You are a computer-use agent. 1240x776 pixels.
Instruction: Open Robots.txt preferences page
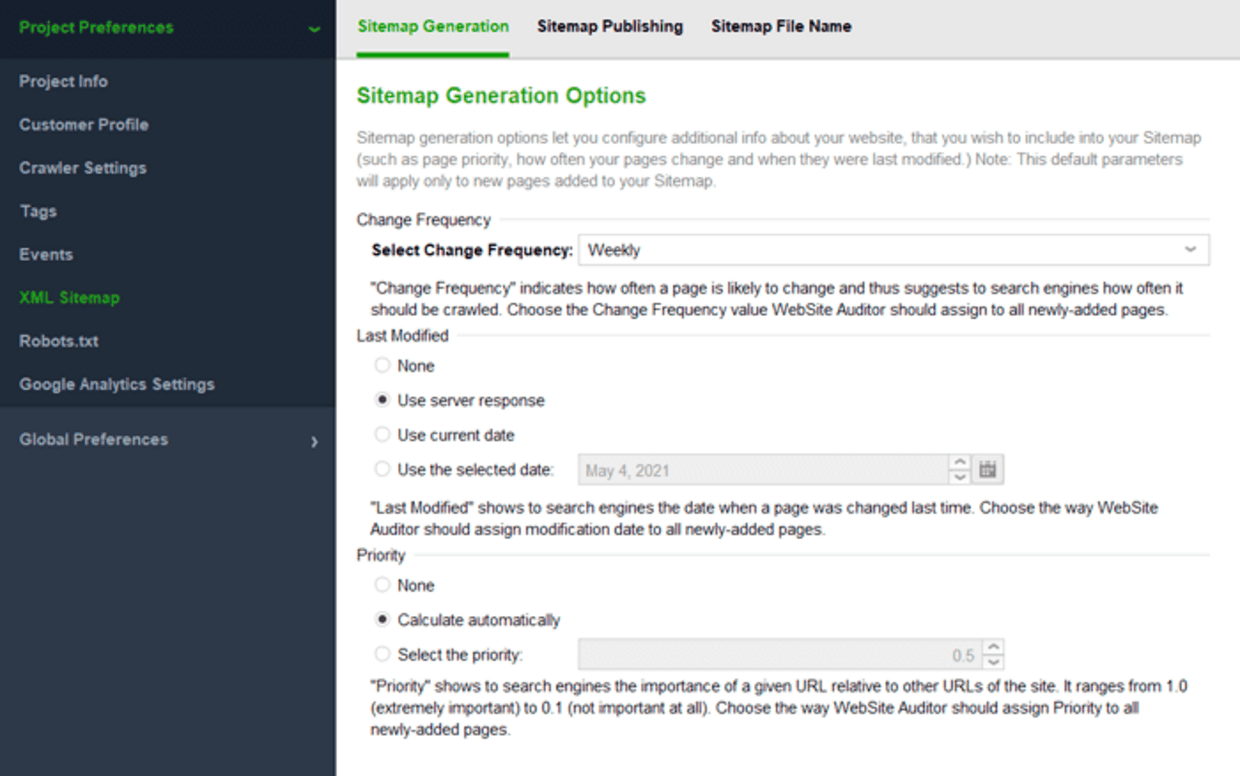click(x=61, y=341)
